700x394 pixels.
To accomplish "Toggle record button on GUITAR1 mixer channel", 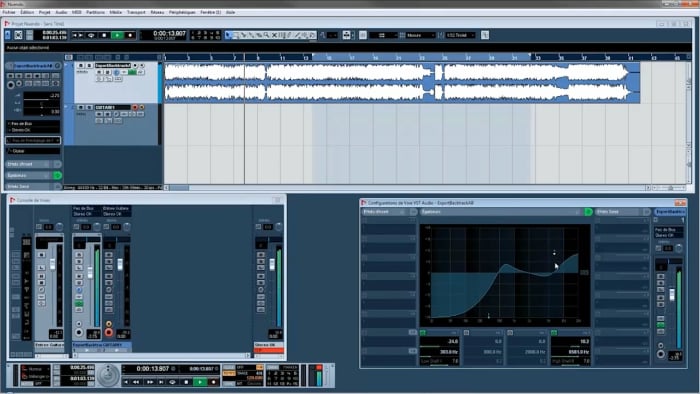I will coord(109,332).
